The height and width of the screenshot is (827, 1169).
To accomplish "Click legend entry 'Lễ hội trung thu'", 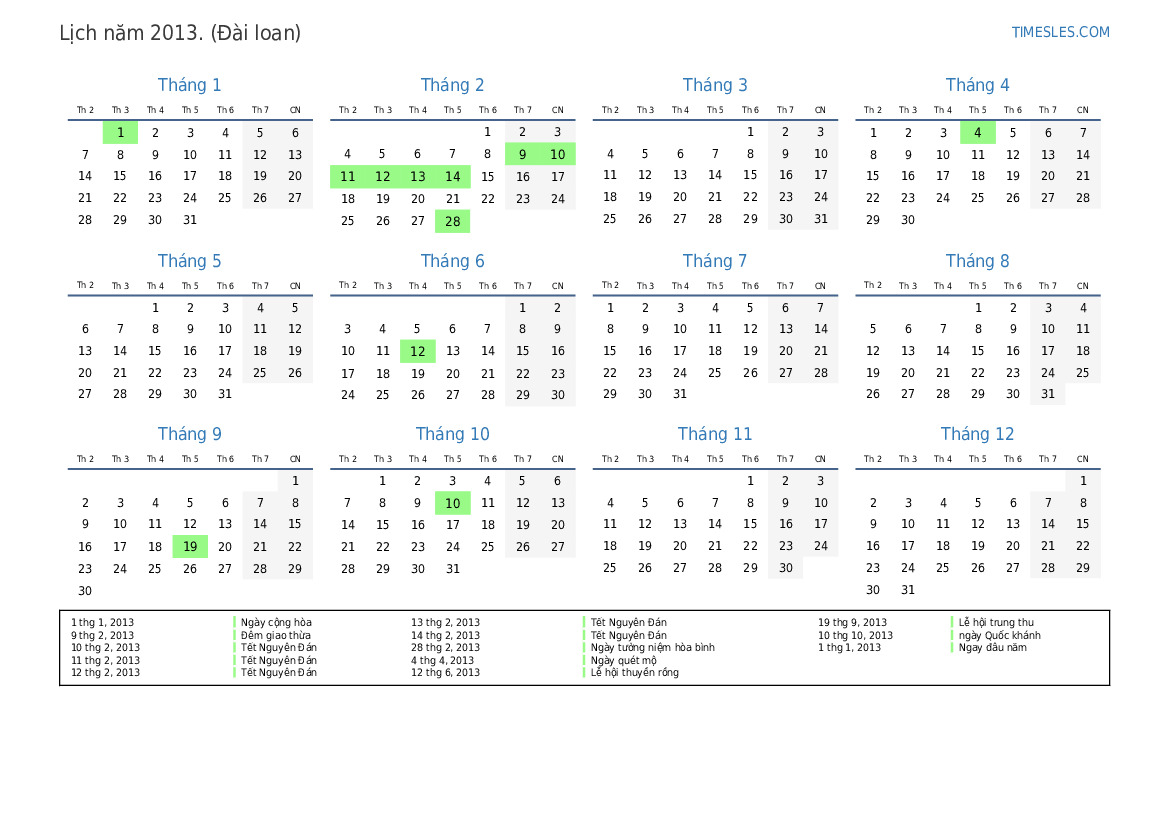I will tap(996, 623).
